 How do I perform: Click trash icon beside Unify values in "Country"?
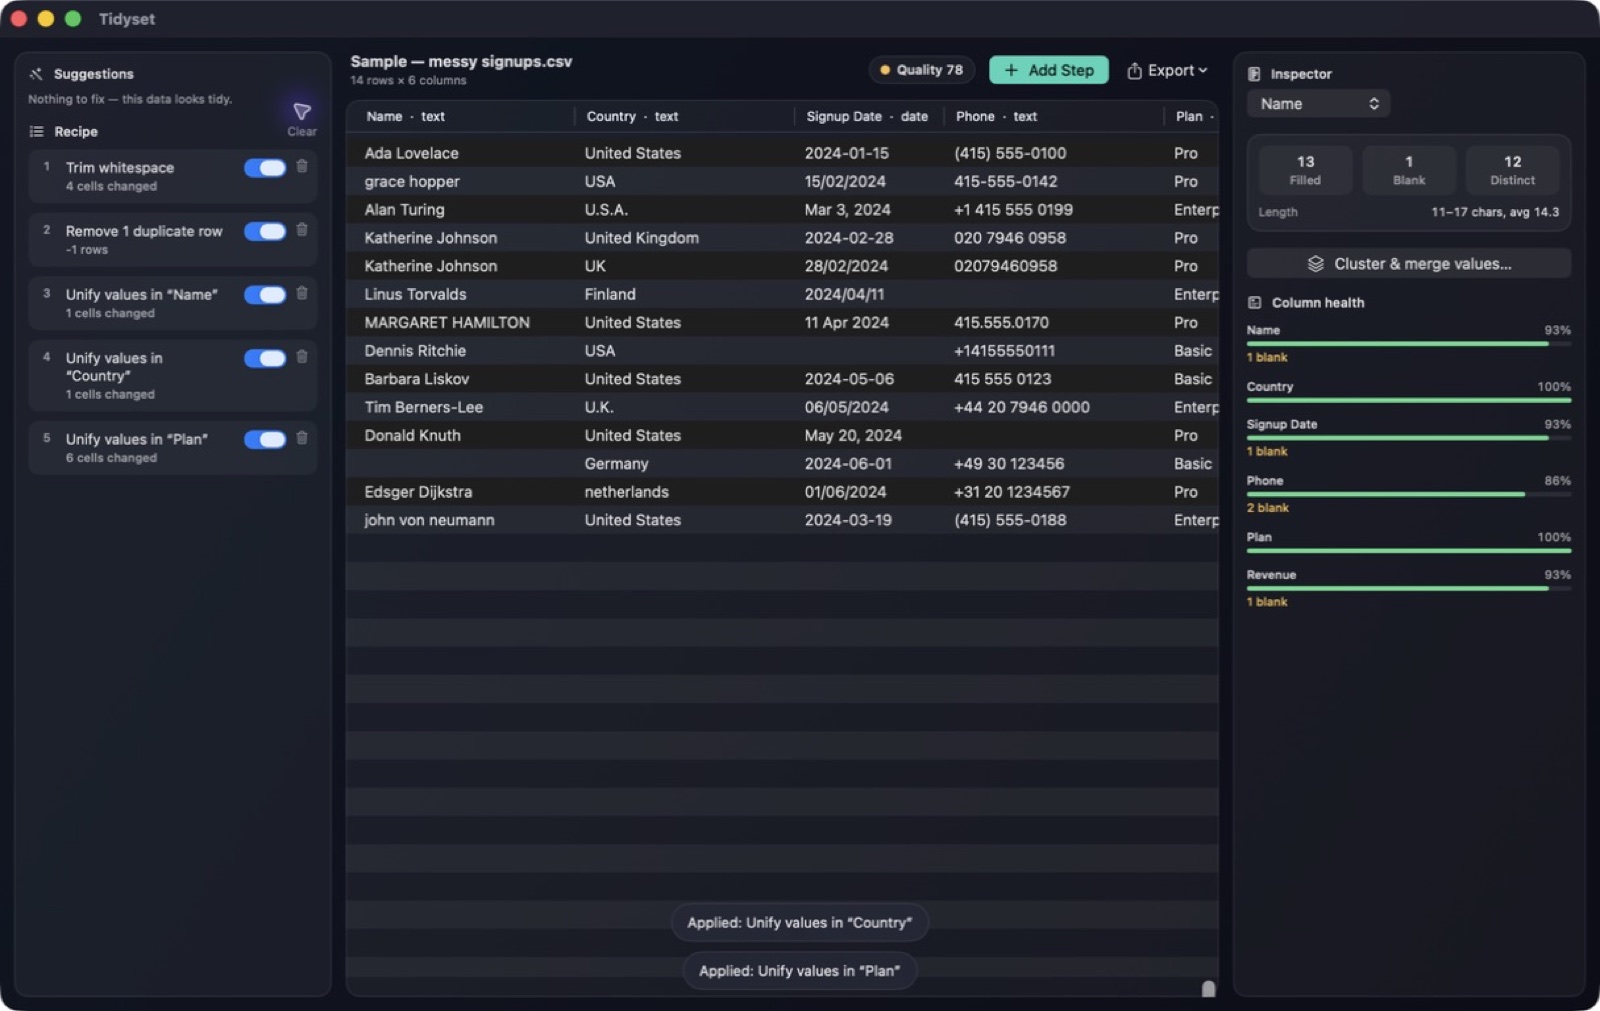302,356
